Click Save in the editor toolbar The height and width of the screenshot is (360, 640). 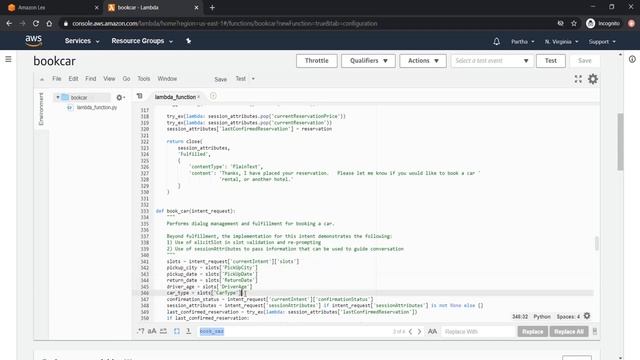220,79
